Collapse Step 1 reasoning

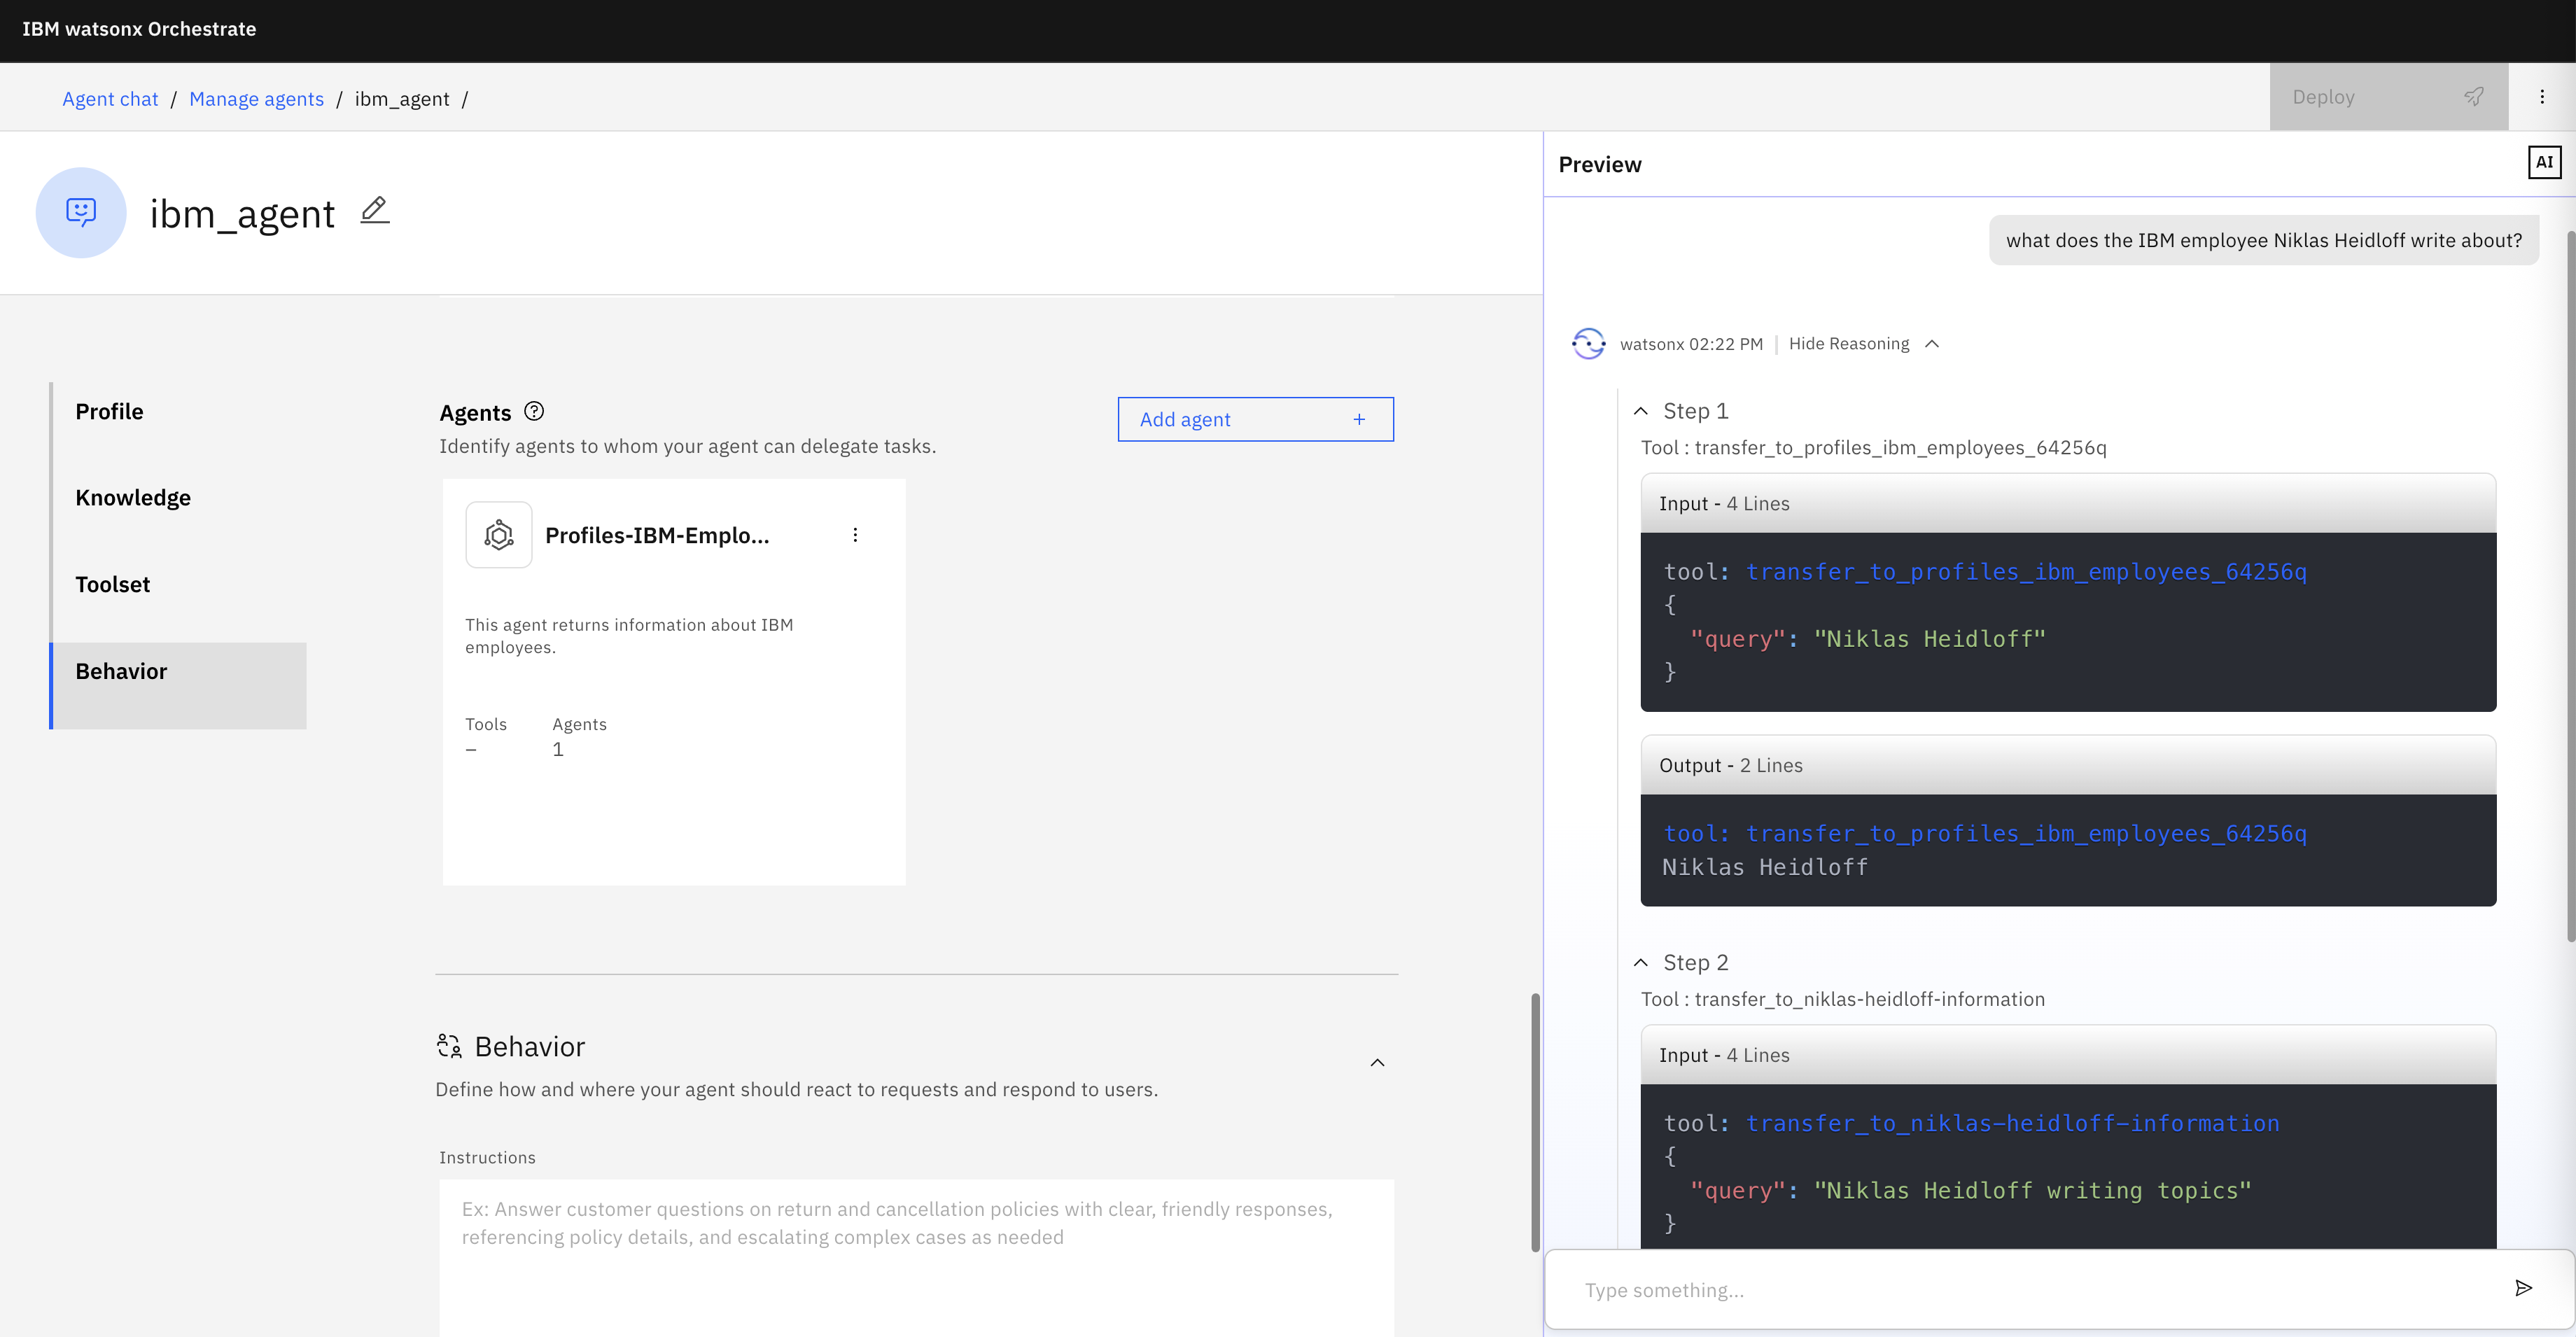(x=1640, y=411)
